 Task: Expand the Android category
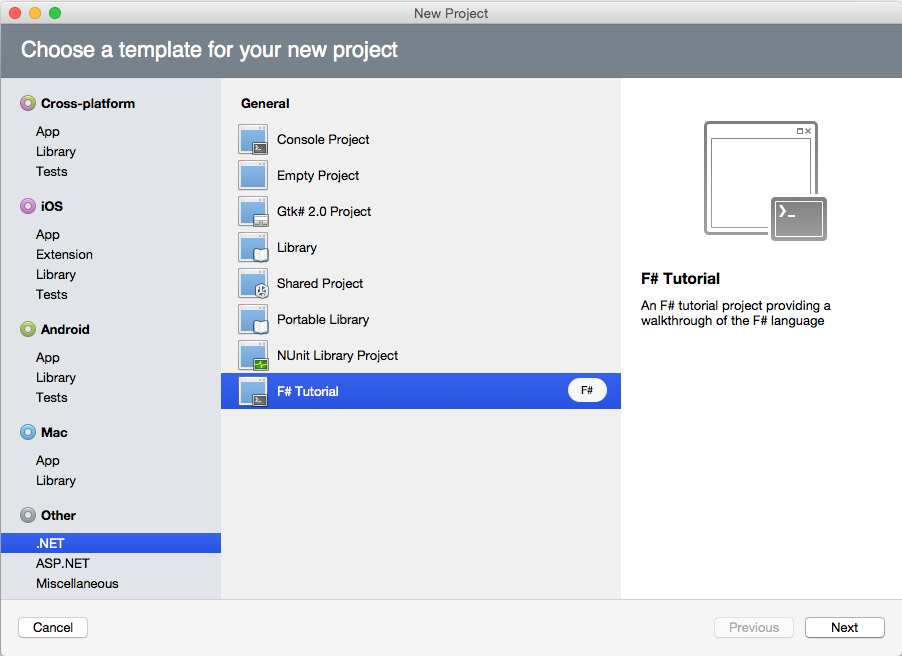[x=67, y=329]
